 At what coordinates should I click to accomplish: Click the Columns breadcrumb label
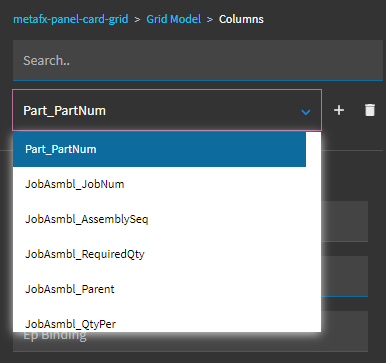tap(241, 19)
